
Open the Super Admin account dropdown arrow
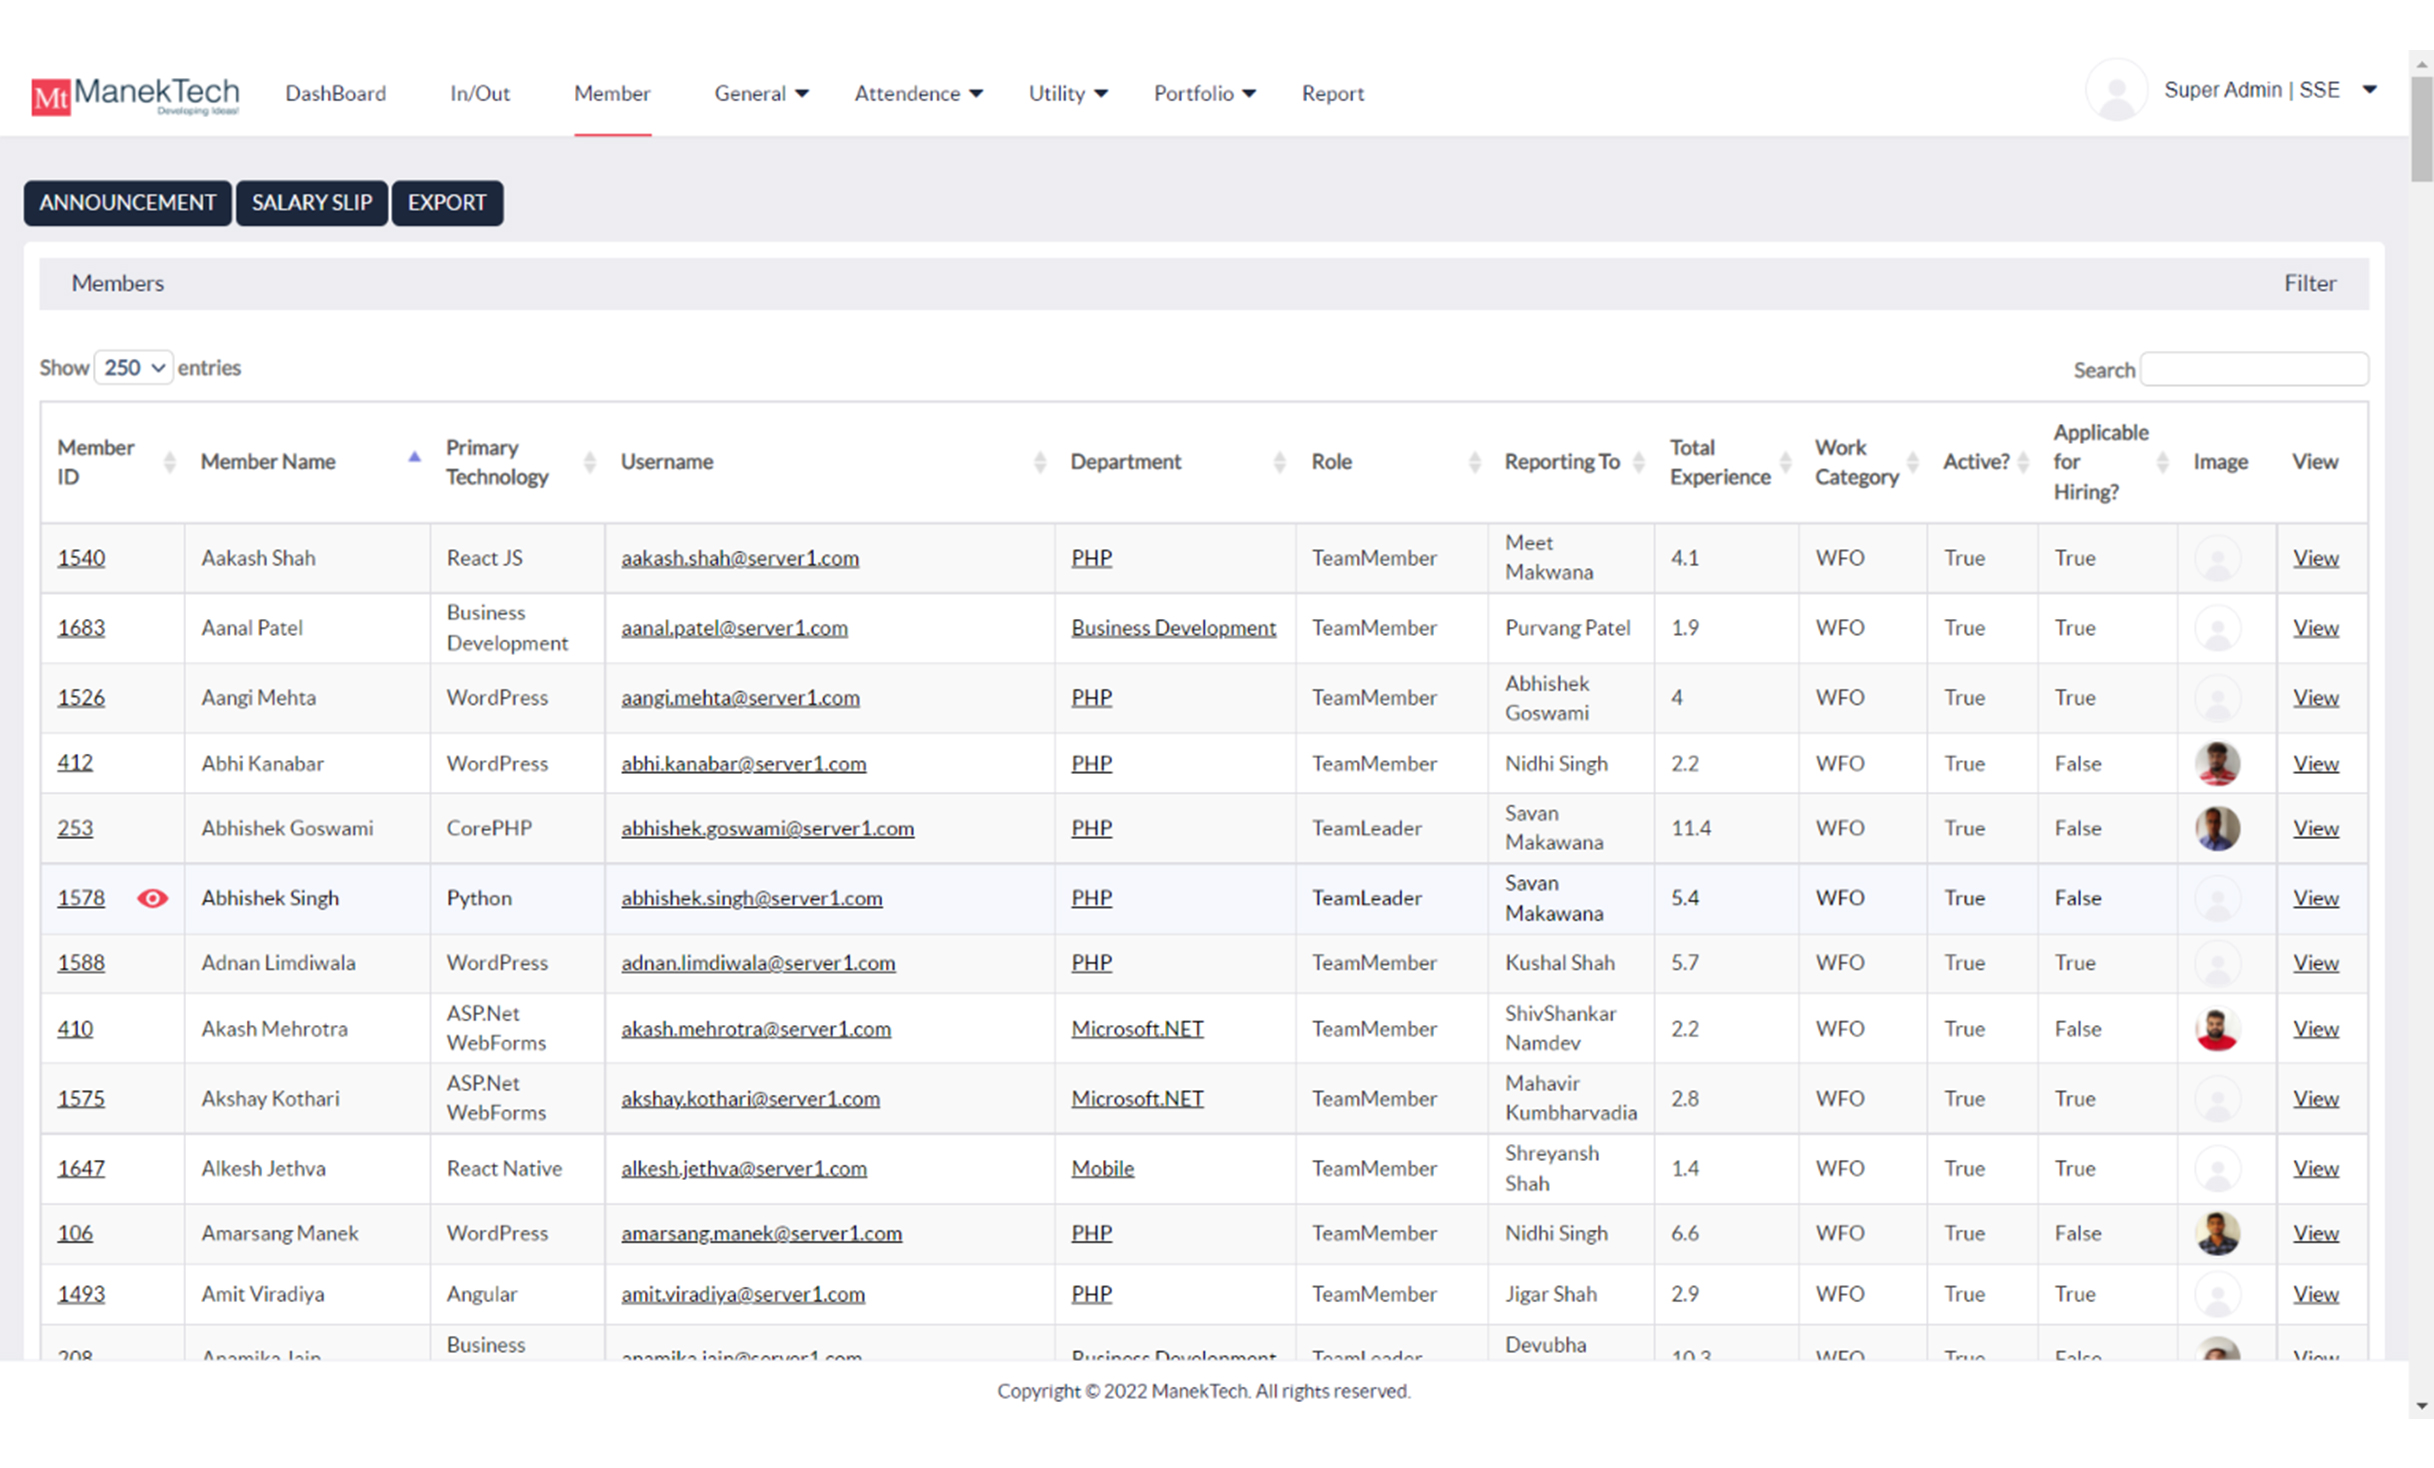point(2369,90)
